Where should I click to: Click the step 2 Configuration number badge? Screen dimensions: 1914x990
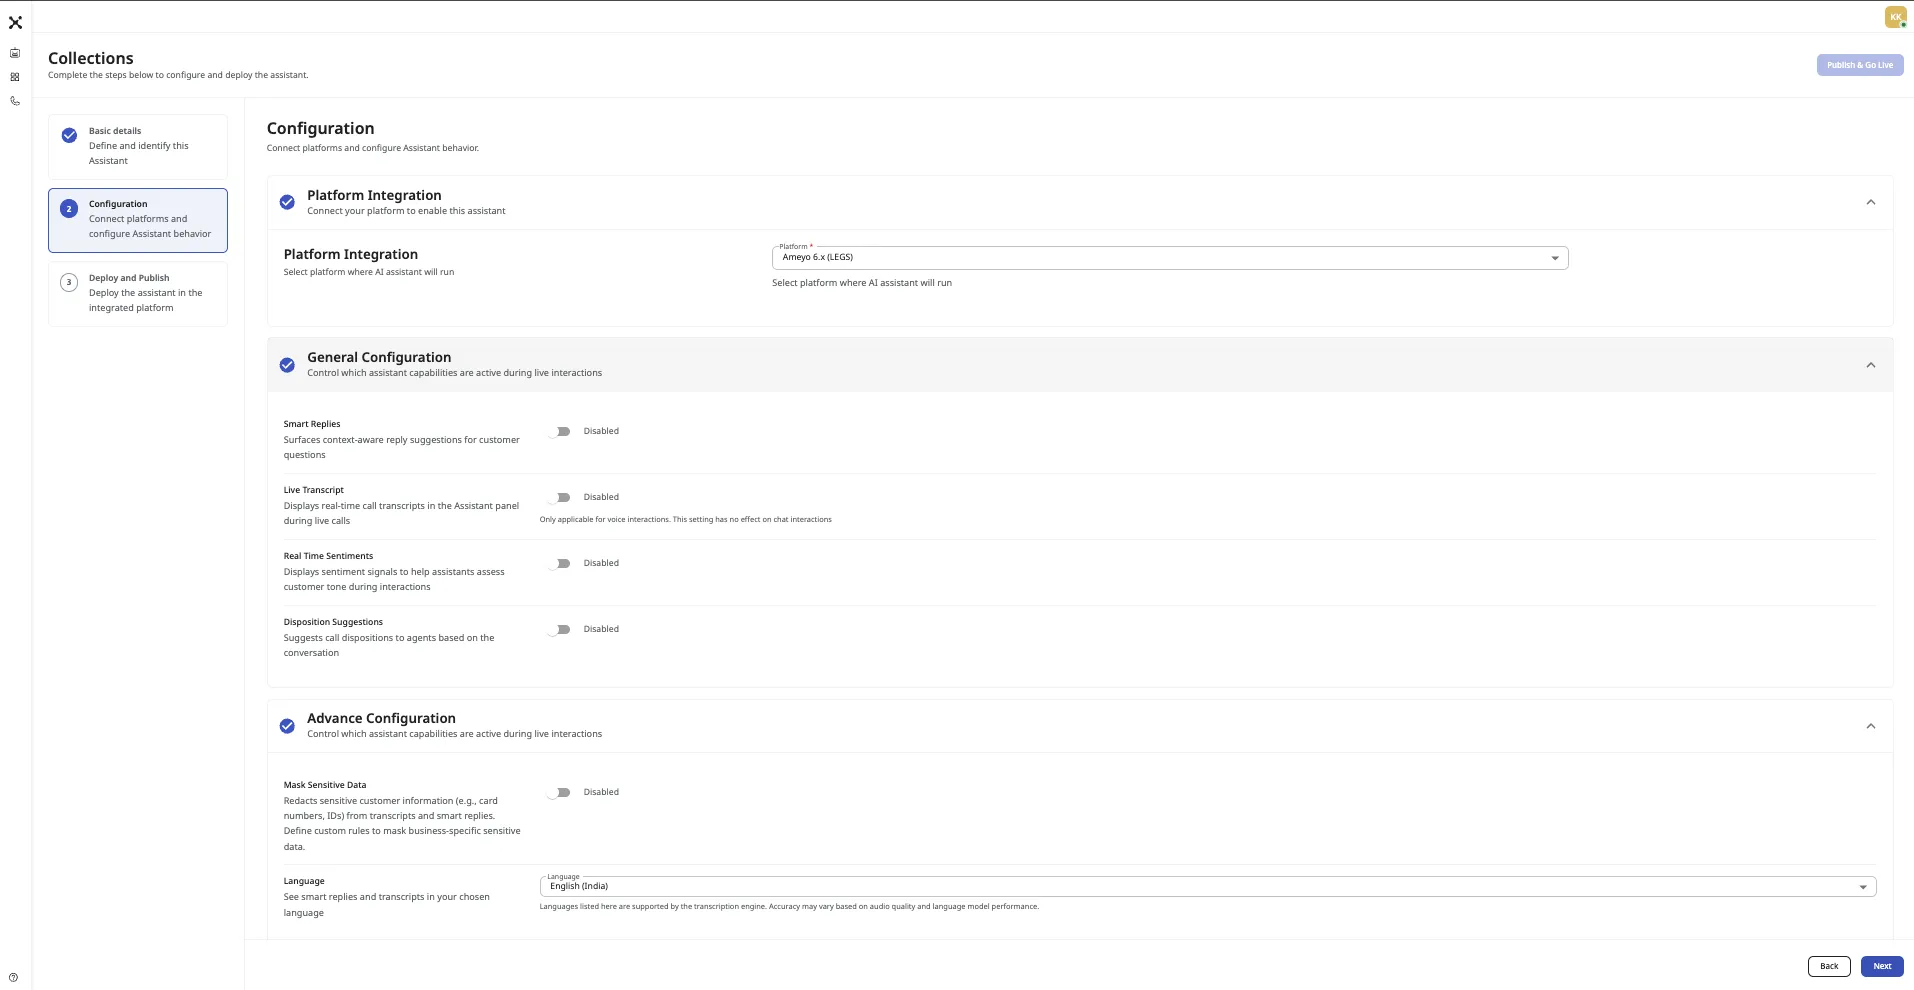[x=69, y=209]
